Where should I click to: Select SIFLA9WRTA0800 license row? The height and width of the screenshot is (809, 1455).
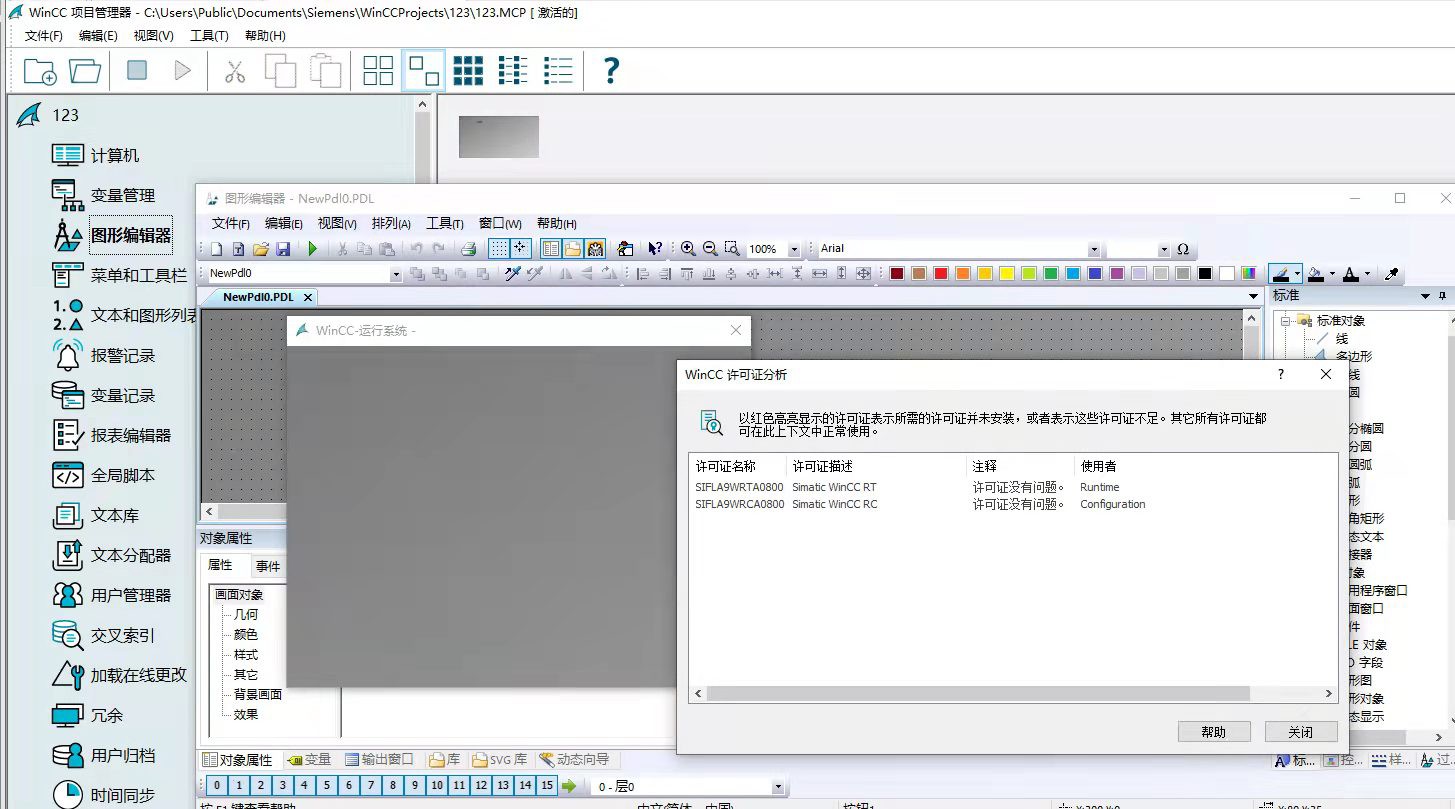coord(1012,487)
